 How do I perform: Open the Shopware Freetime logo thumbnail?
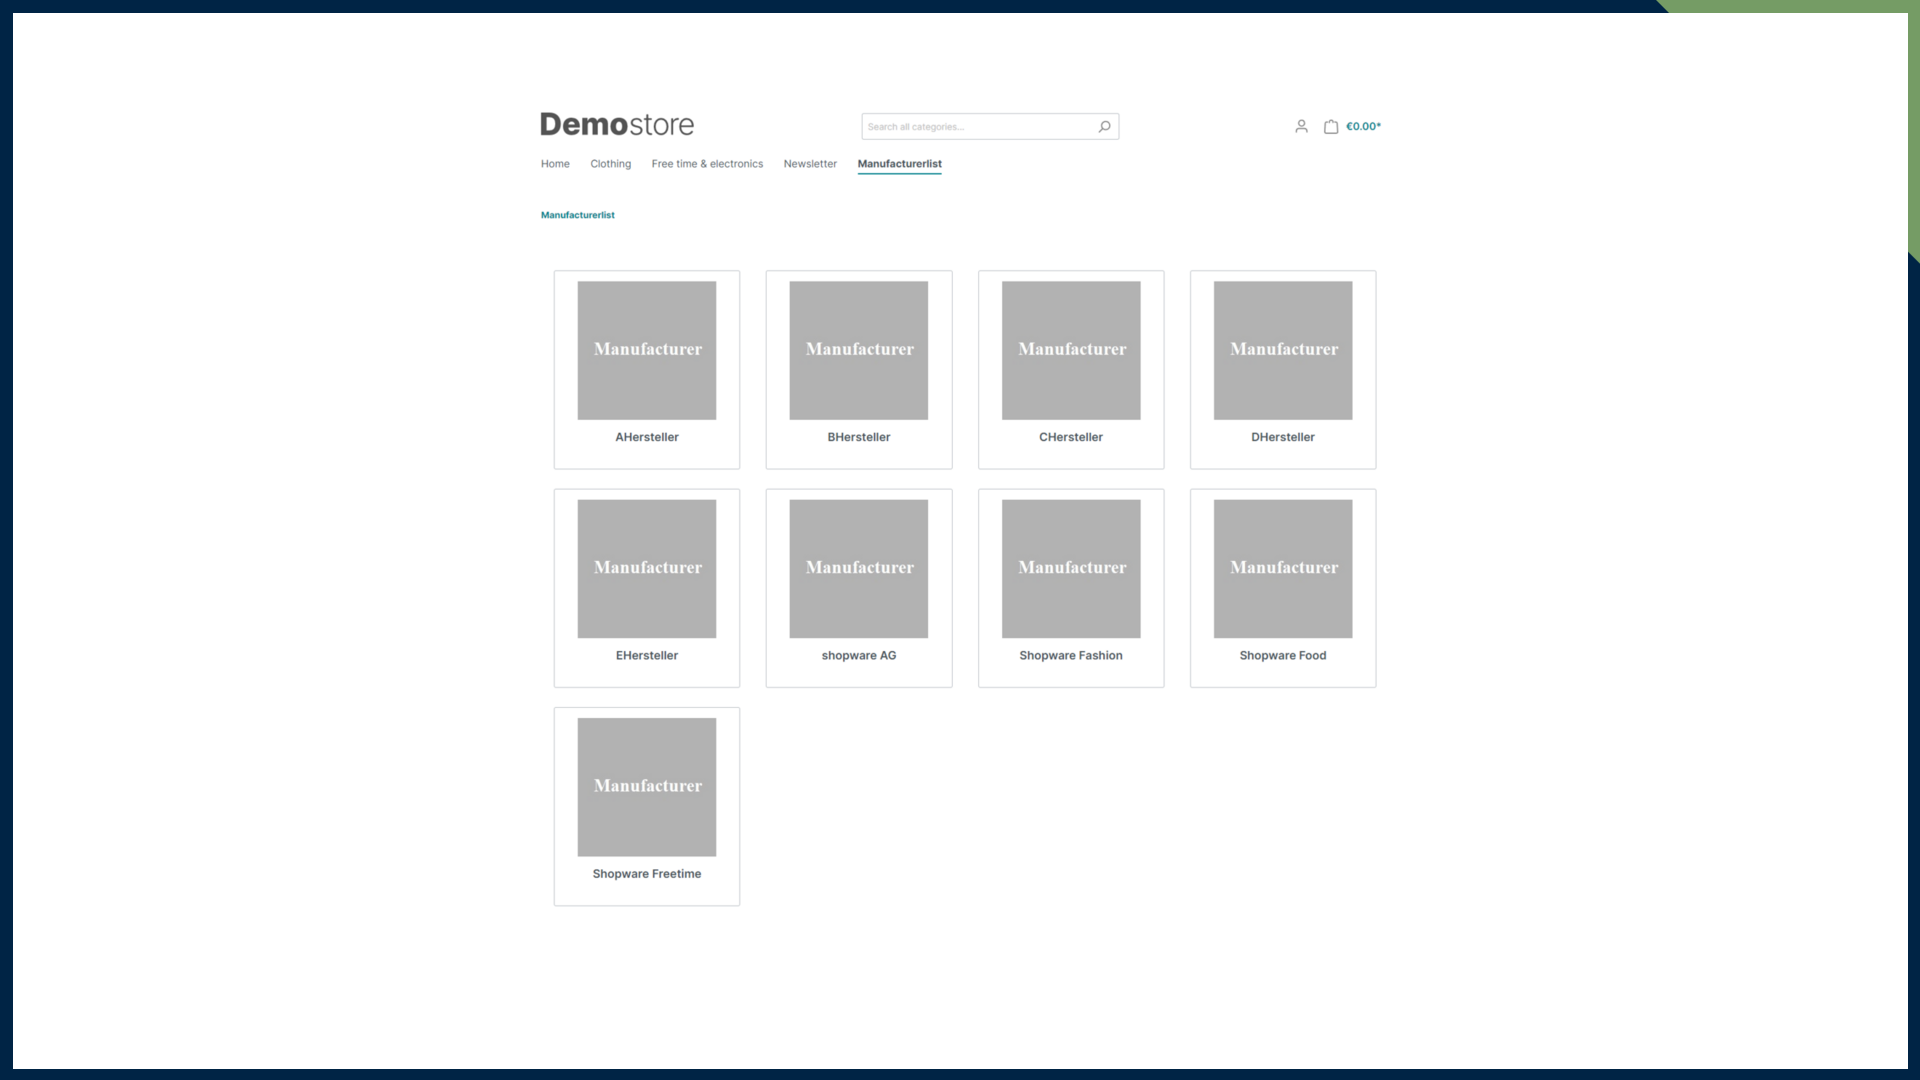point(647,787)
